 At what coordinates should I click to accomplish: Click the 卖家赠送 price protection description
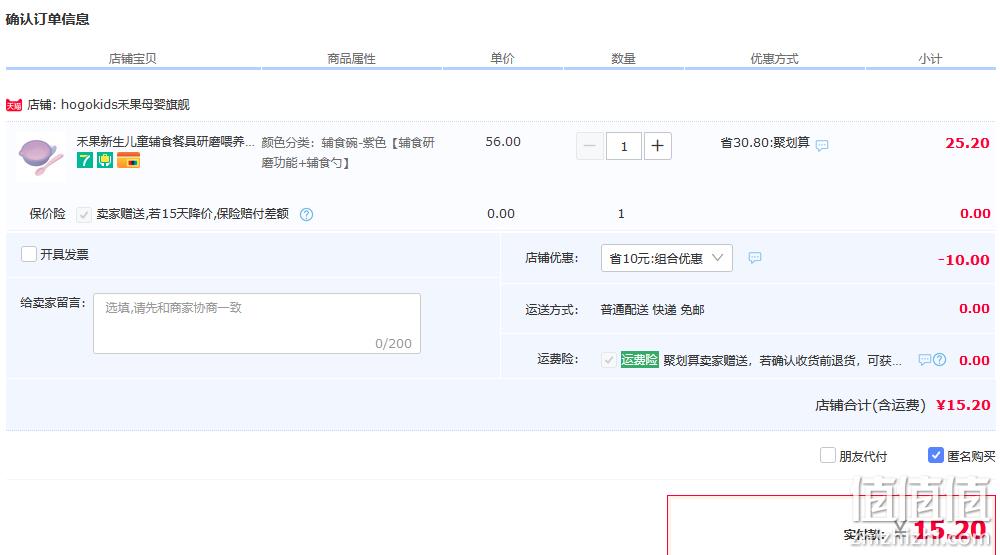pos(193,214)
